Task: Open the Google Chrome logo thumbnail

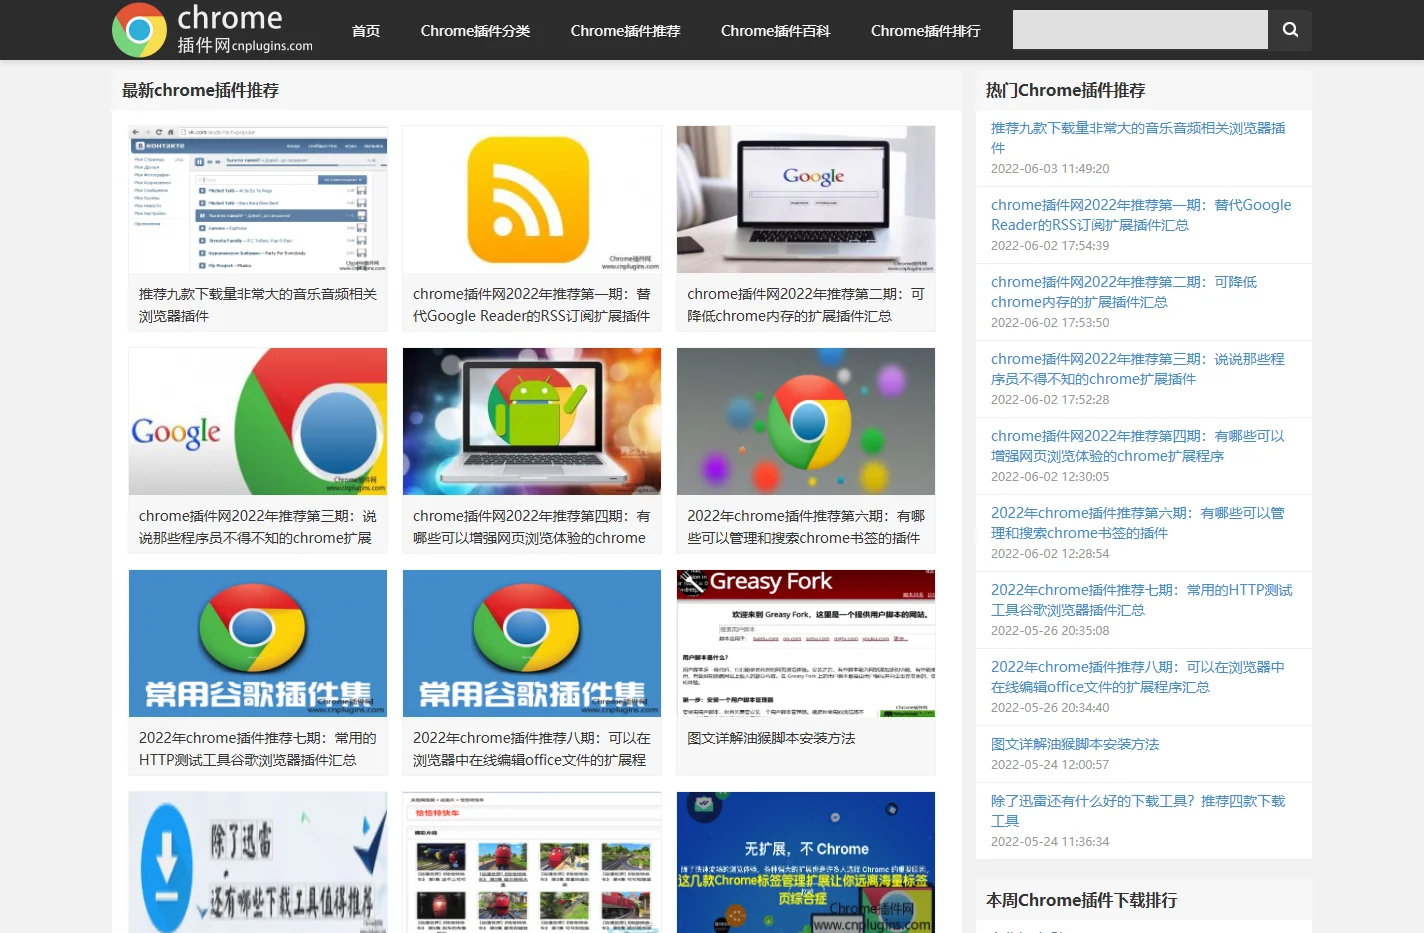Action: point(258,421)
